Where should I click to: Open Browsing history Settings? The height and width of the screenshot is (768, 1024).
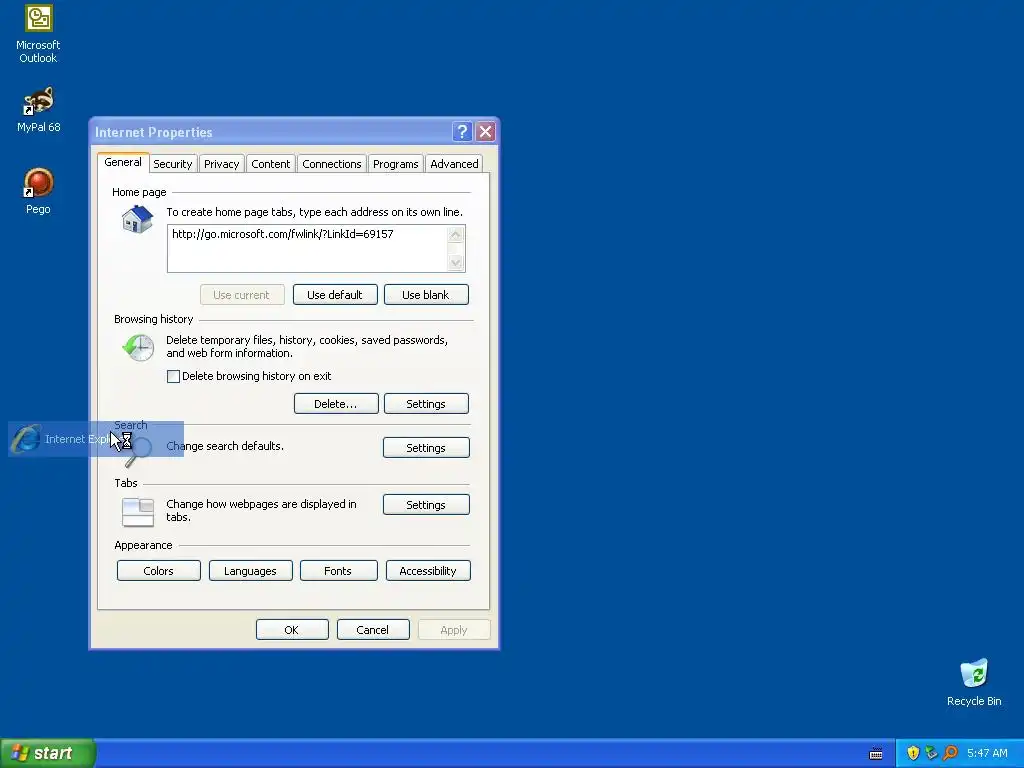426,404
